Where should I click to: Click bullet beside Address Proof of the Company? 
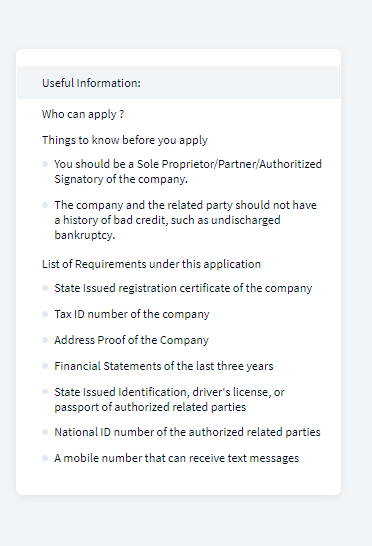click(x=45, y=340)
